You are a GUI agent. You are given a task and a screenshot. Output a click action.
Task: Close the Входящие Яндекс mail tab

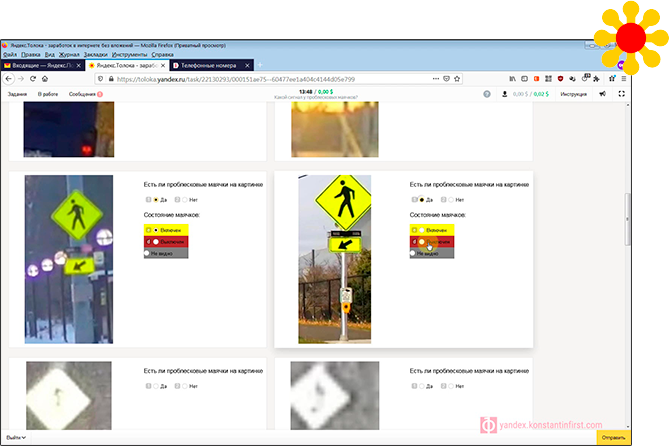(78, 66)
